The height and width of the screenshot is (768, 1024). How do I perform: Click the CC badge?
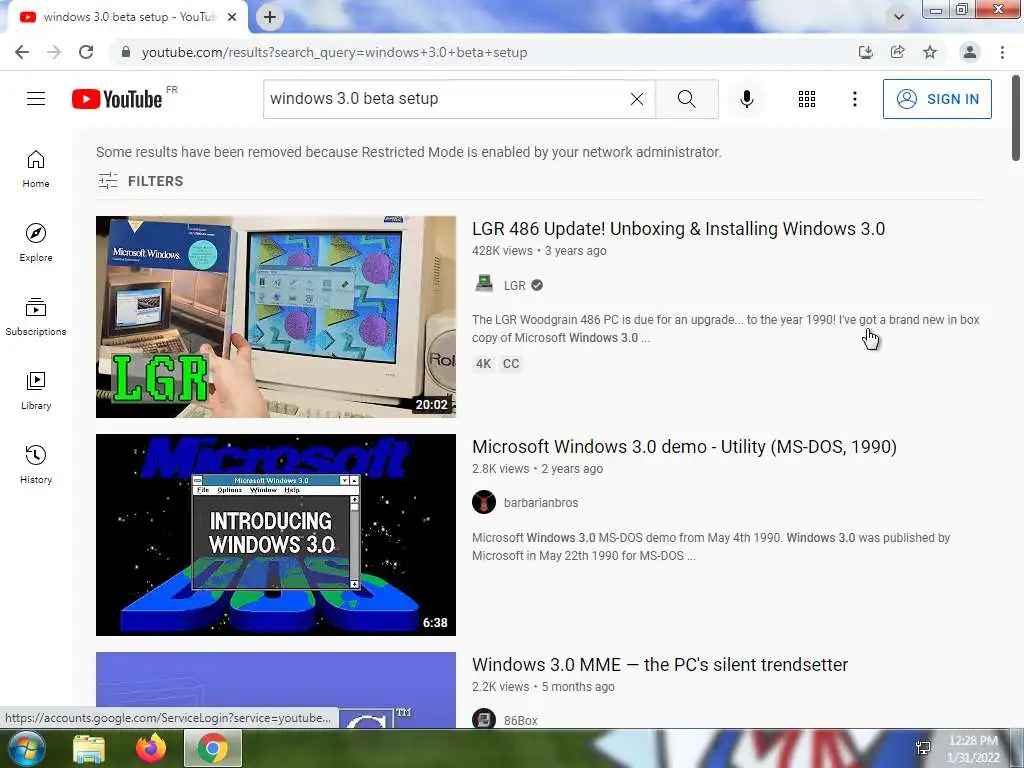click(511, 364)
